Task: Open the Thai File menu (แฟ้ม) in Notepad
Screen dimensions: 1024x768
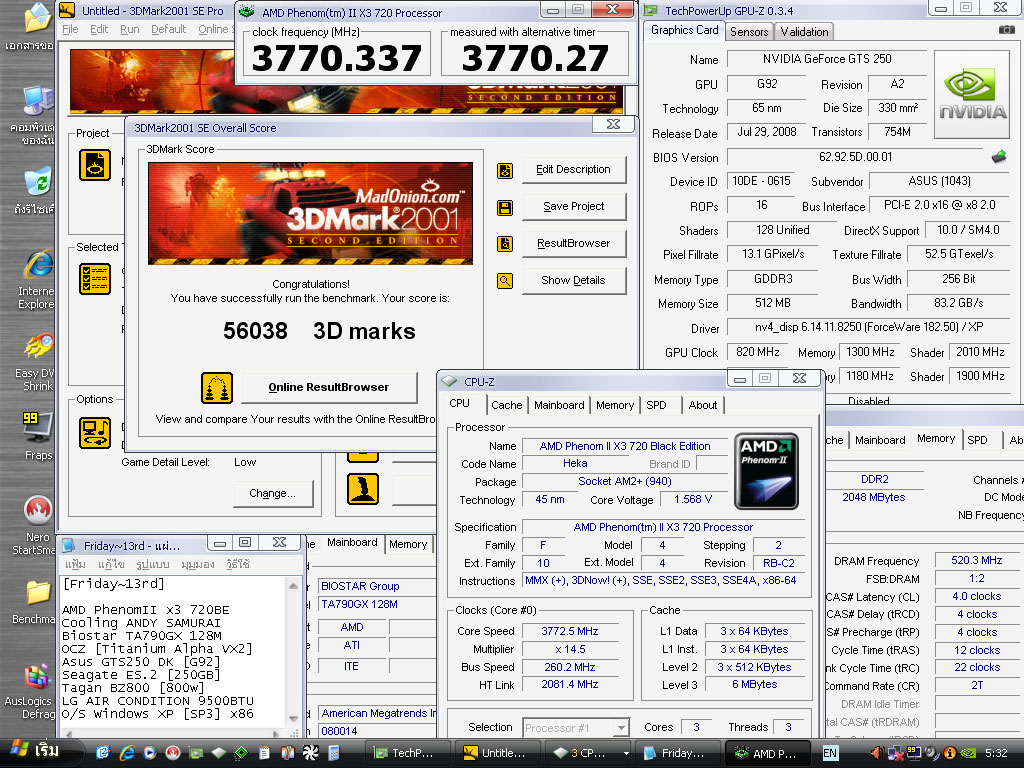Action: 75,564
